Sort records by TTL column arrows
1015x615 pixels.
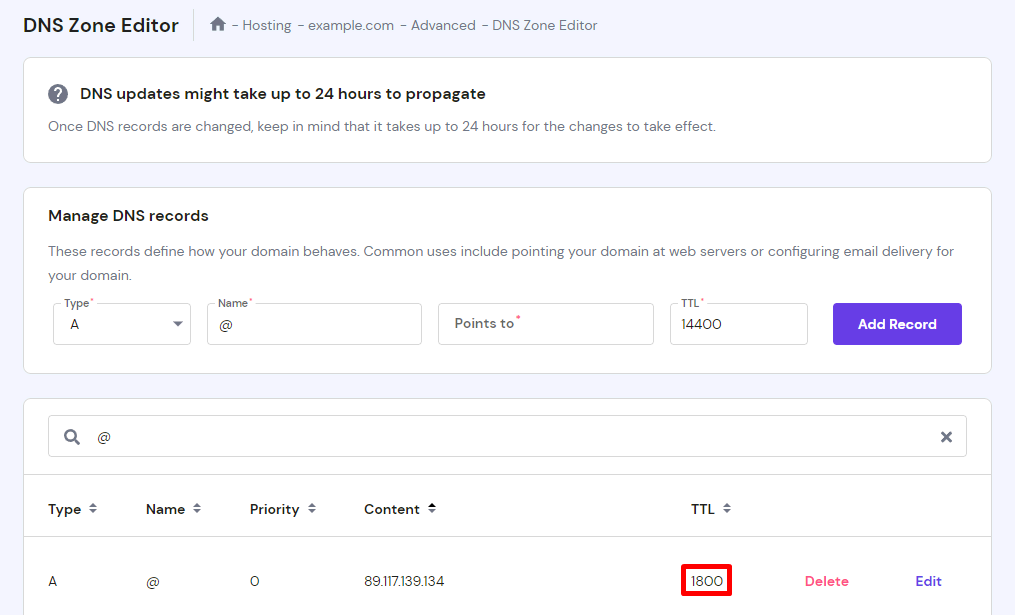click(727, 509)
